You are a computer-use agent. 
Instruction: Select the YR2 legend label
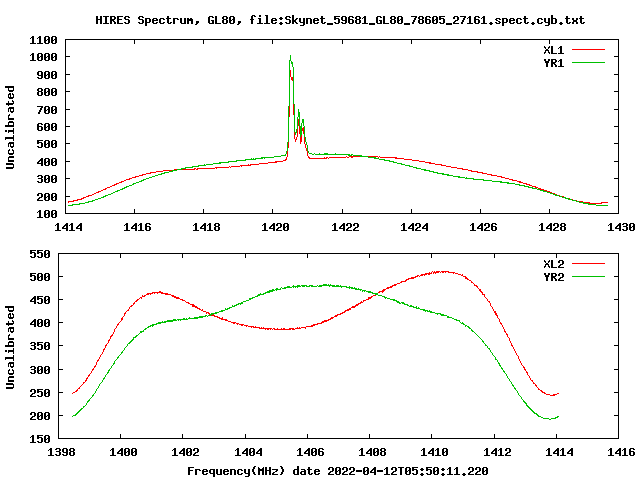tap(553, 277)
